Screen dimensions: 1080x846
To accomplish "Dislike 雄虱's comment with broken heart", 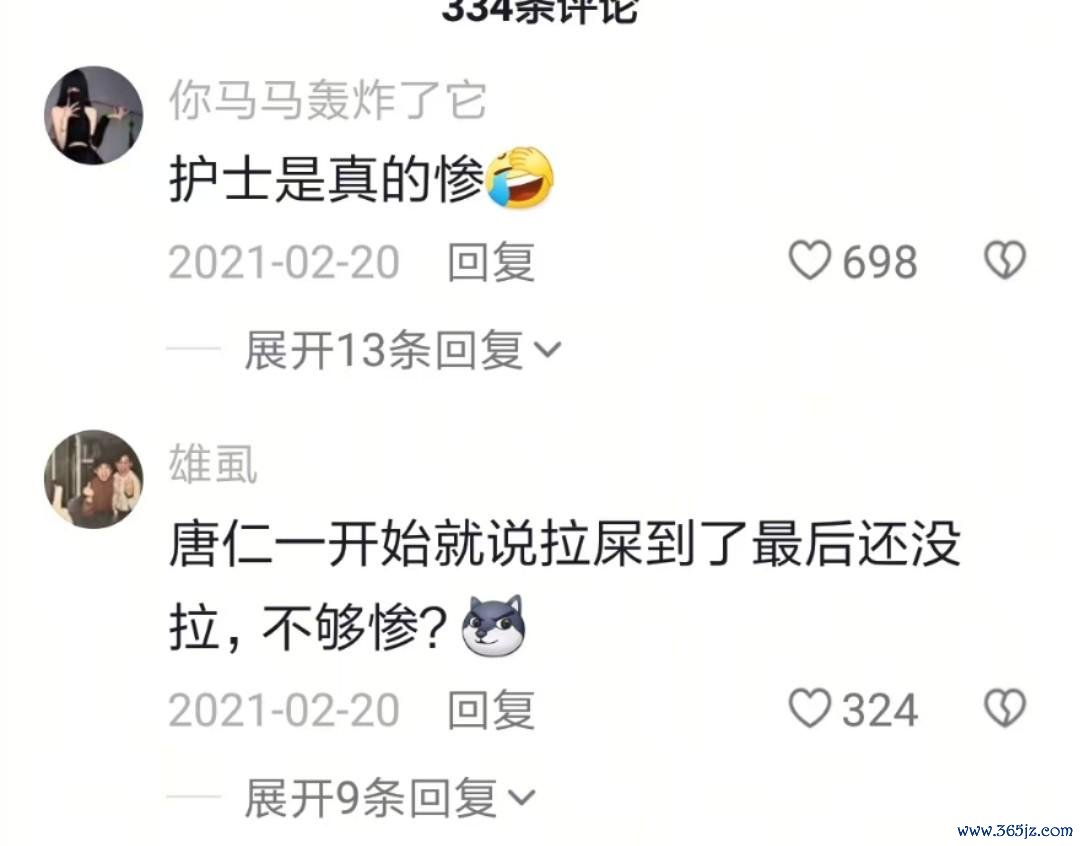I will click(1005, 708).
